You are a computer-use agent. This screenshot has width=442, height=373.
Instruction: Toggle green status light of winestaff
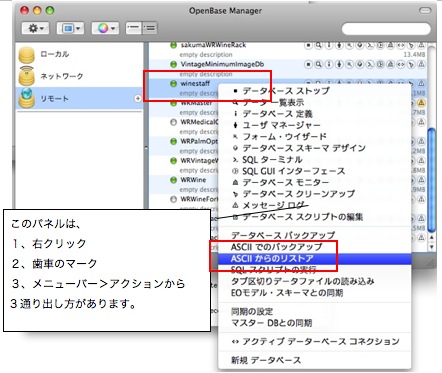[173, 84]
